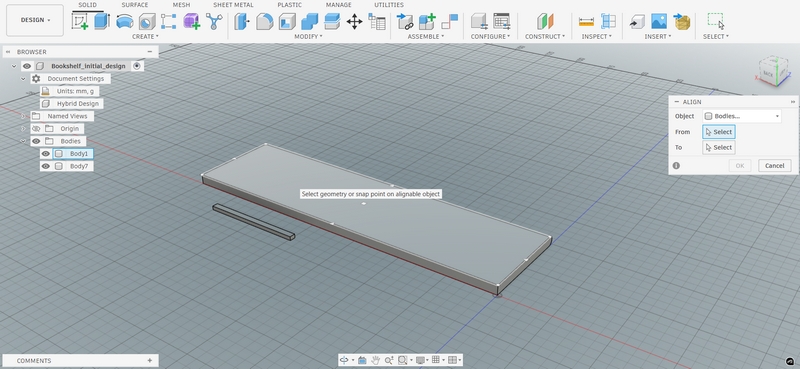The height and width of the screenshot is (369, 800).
Task: Click the Insert Component icon in Assemble
Action: (x=405, y=21)
